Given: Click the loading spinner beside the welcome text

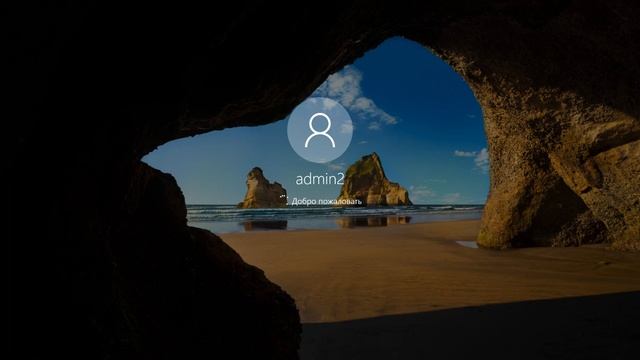Looking at the screenshot, I should click(284, 199).
